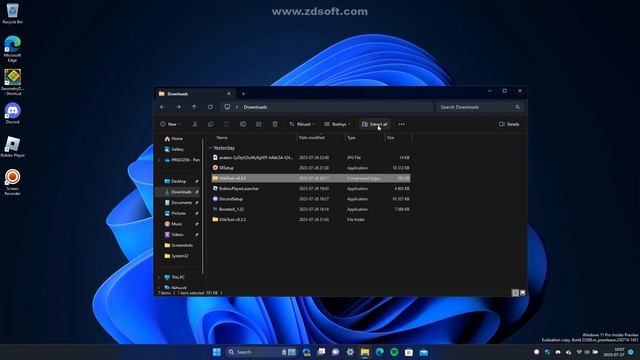This screenshot has height=360, width=640.
Task: Open Windows Start menu
Action: coord(217,352)
